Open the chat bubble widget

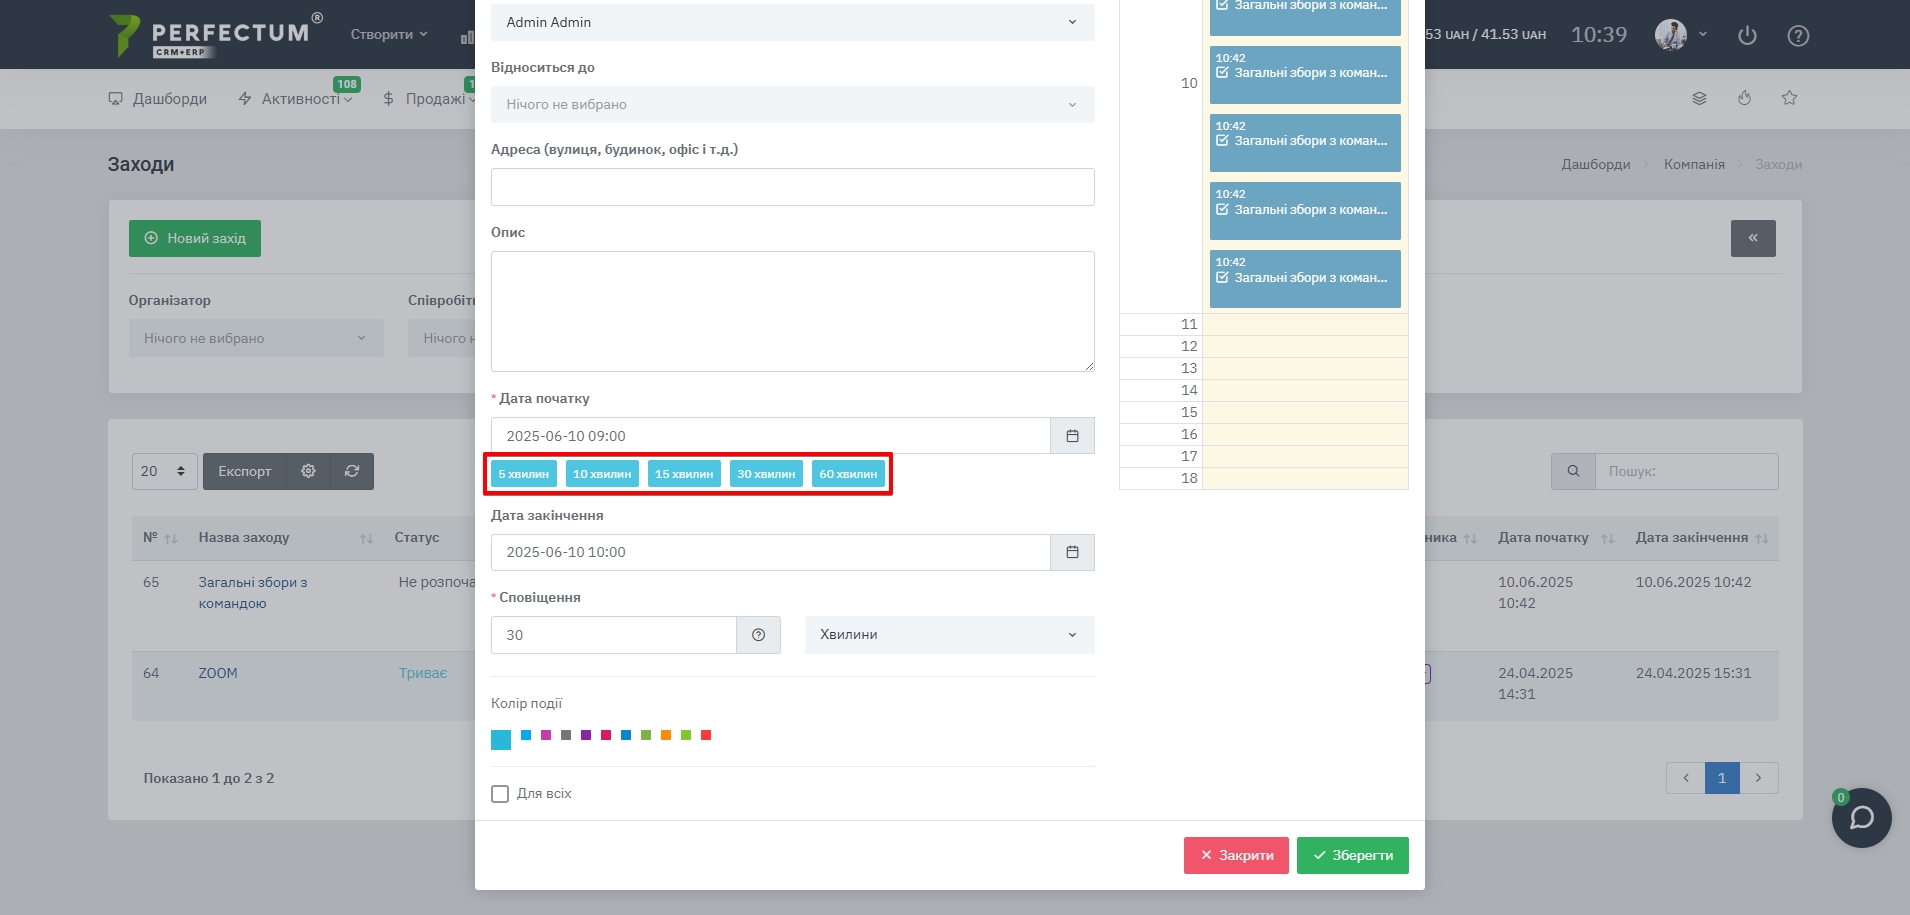tap(1860, 818)
